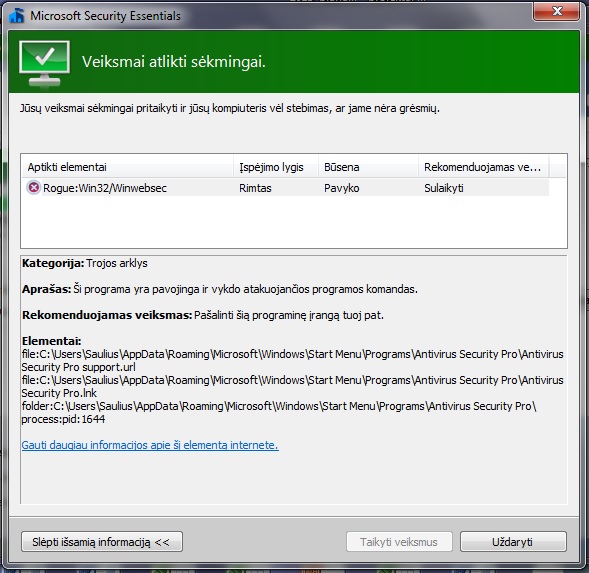The height and width of the screenshot is (573, 589).
Task: Click the Rekomenduojamas ve... column header
Action: [483, 167]
